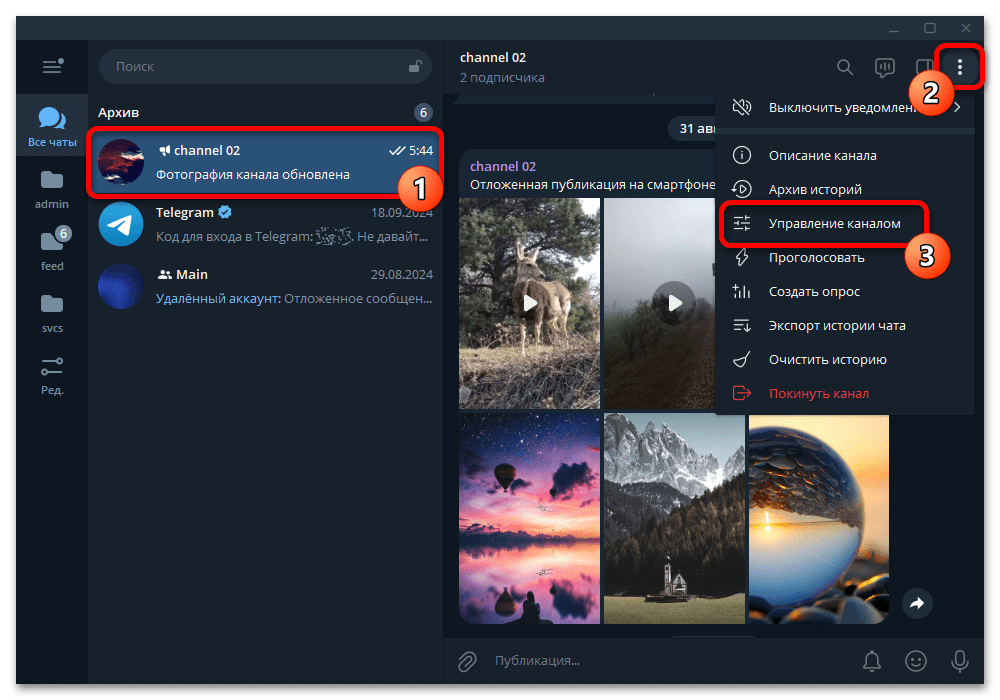
Task: Click the channel 02 post author name
Action: point(503,166)
